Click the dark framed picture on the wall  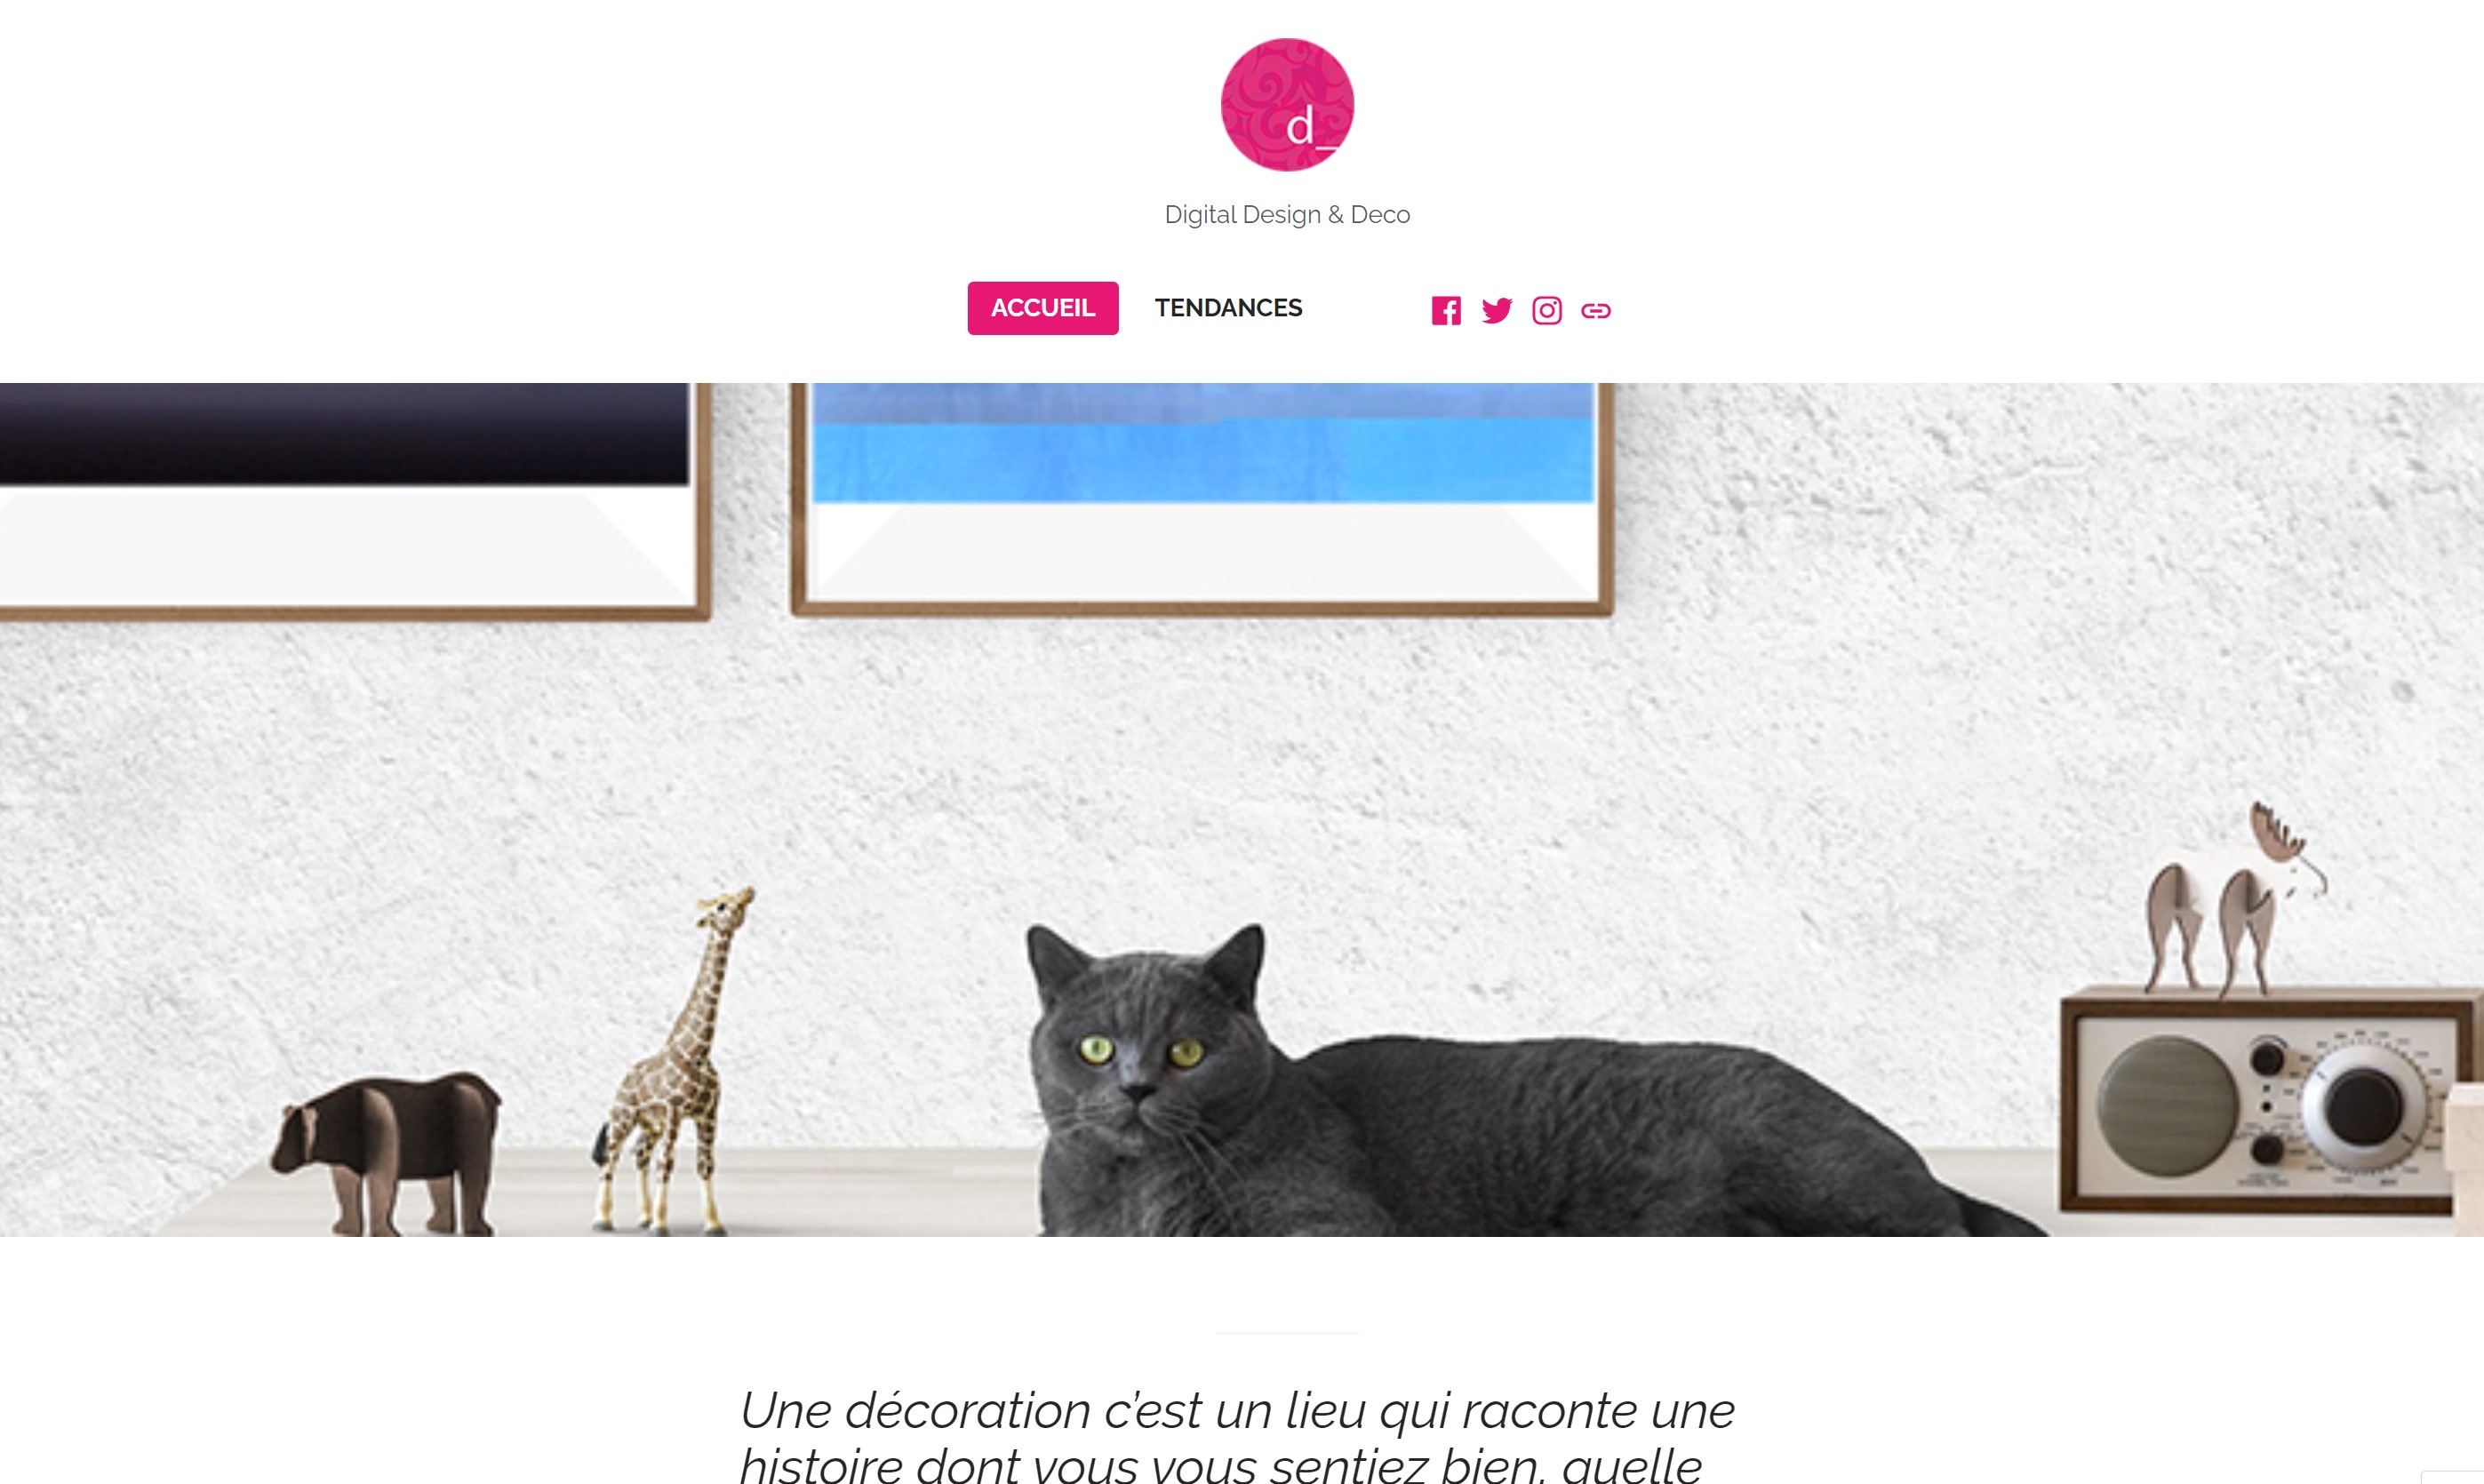(354, 500)
